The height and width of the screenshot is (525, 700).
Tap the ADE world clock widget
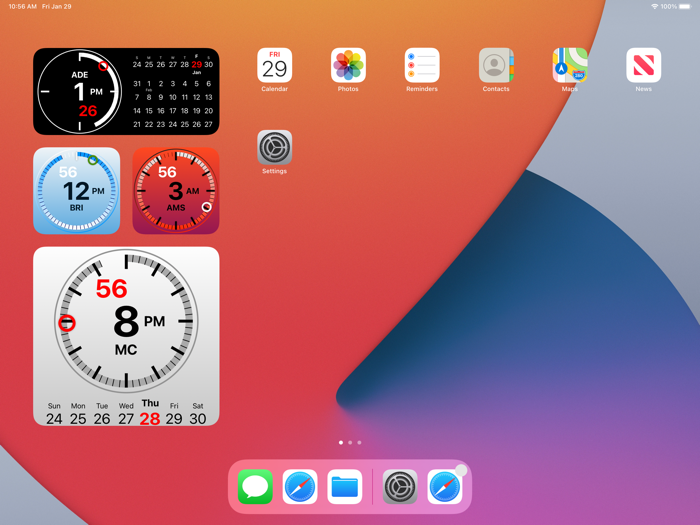pyautogui.click(x=126, y=92)
